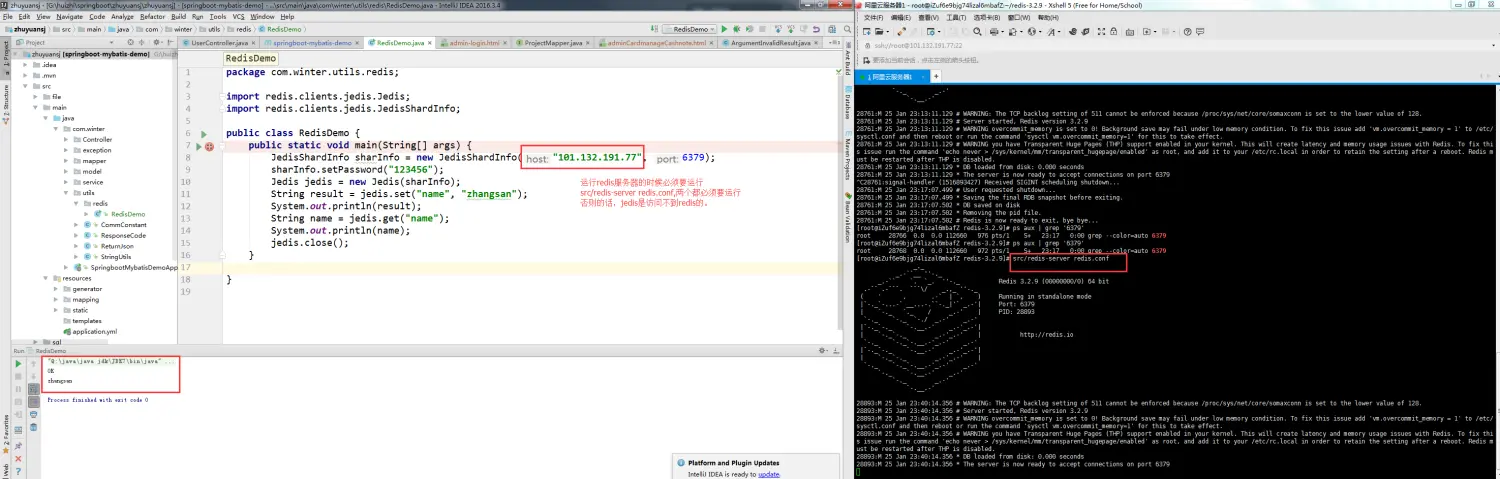Select ResponseCode class in the project tree
1500x479 pixels.
pos(122,235)
